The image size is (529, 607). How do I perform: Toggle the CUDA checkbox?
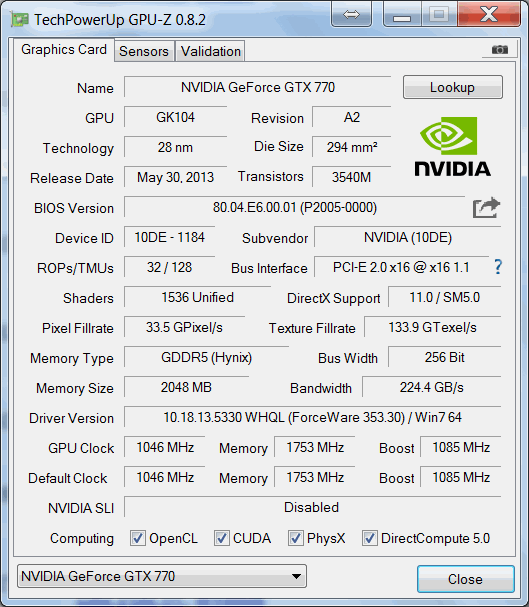click(x=221, y=538)
